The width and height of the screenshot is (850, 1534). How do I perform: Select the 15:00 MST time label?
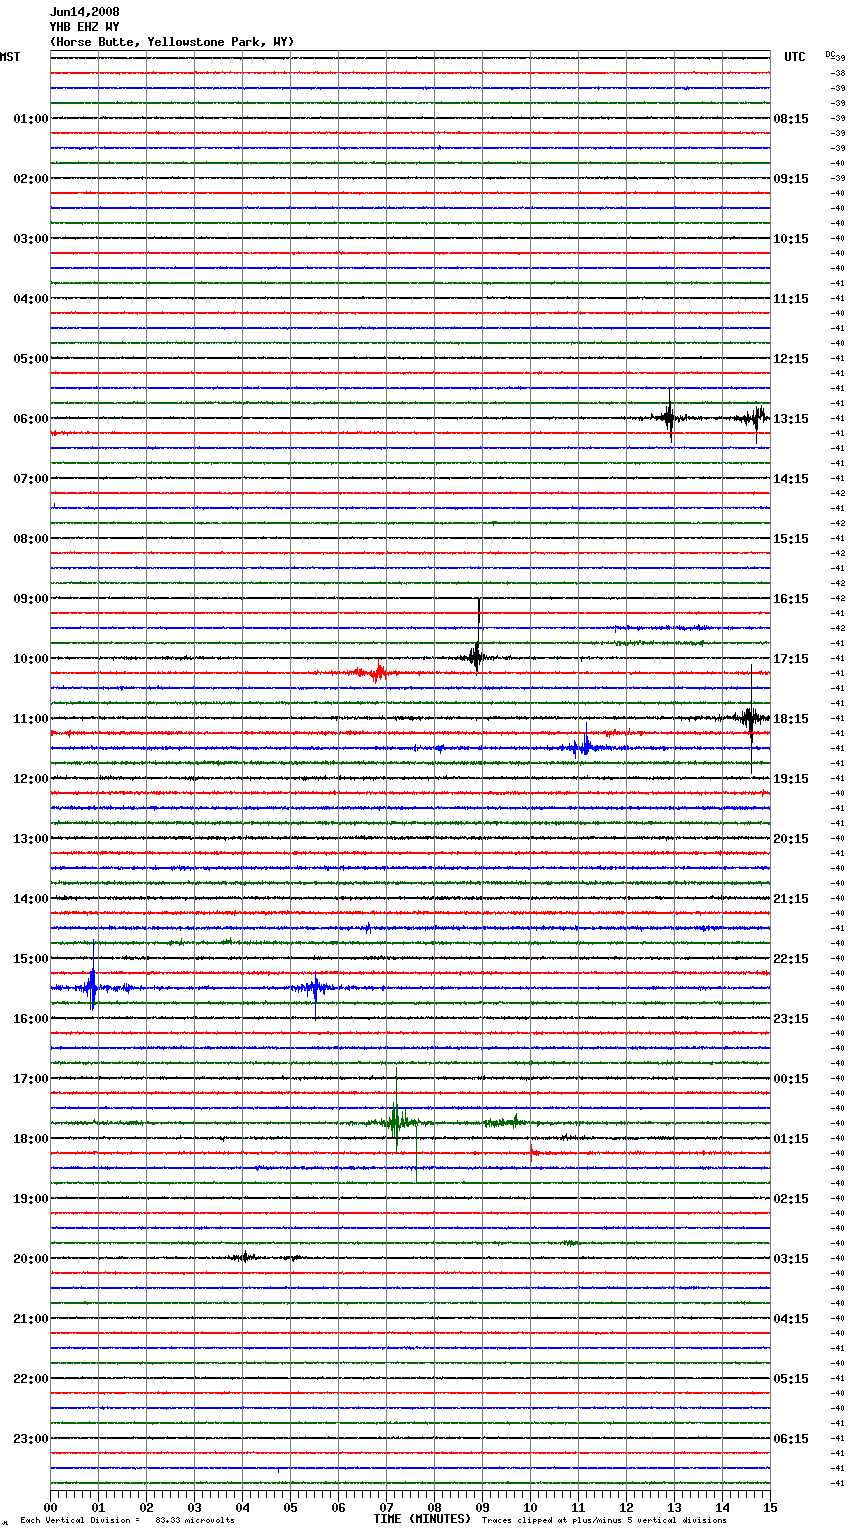(31, 959)
